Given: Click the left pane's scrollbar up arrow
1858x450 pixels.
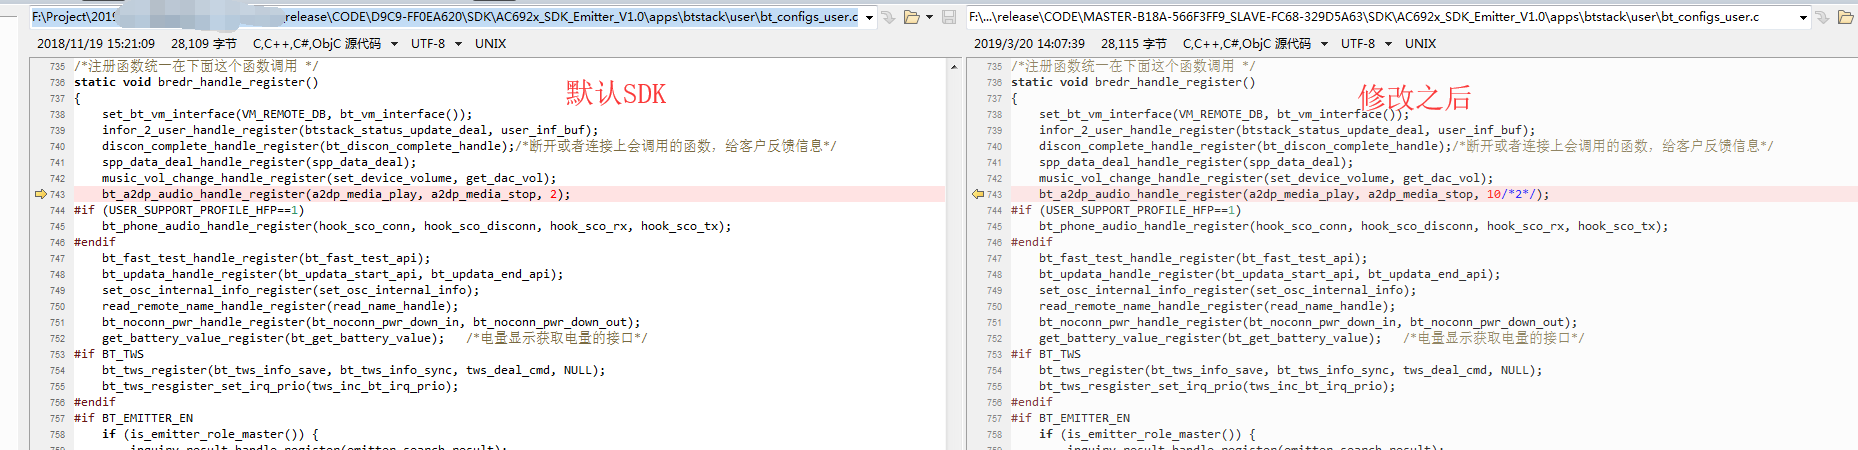Looking at the screenshot, I should (x=954, y=66).
